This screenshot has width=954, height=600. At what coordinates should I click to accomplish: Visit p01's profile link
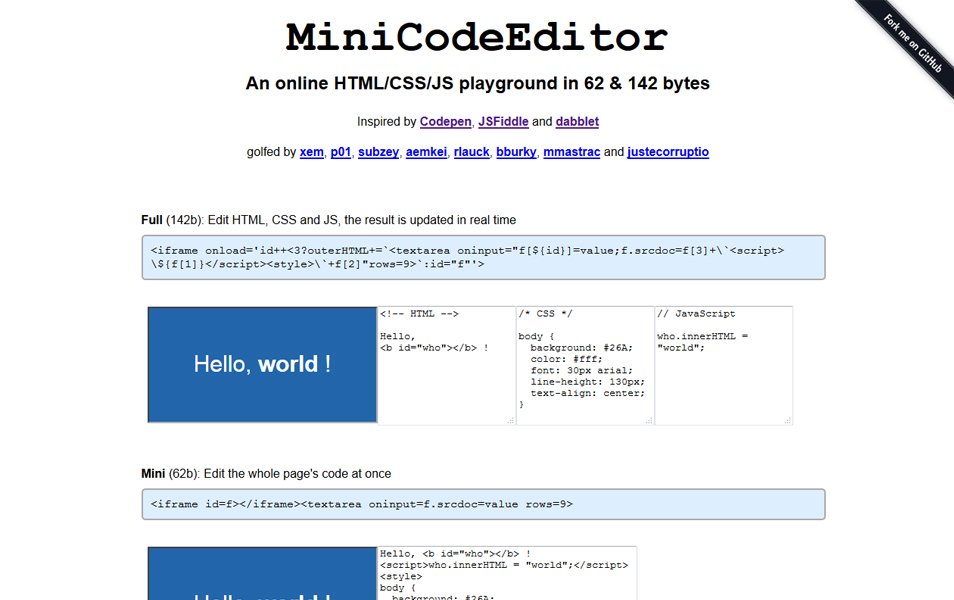pos(341,152)
